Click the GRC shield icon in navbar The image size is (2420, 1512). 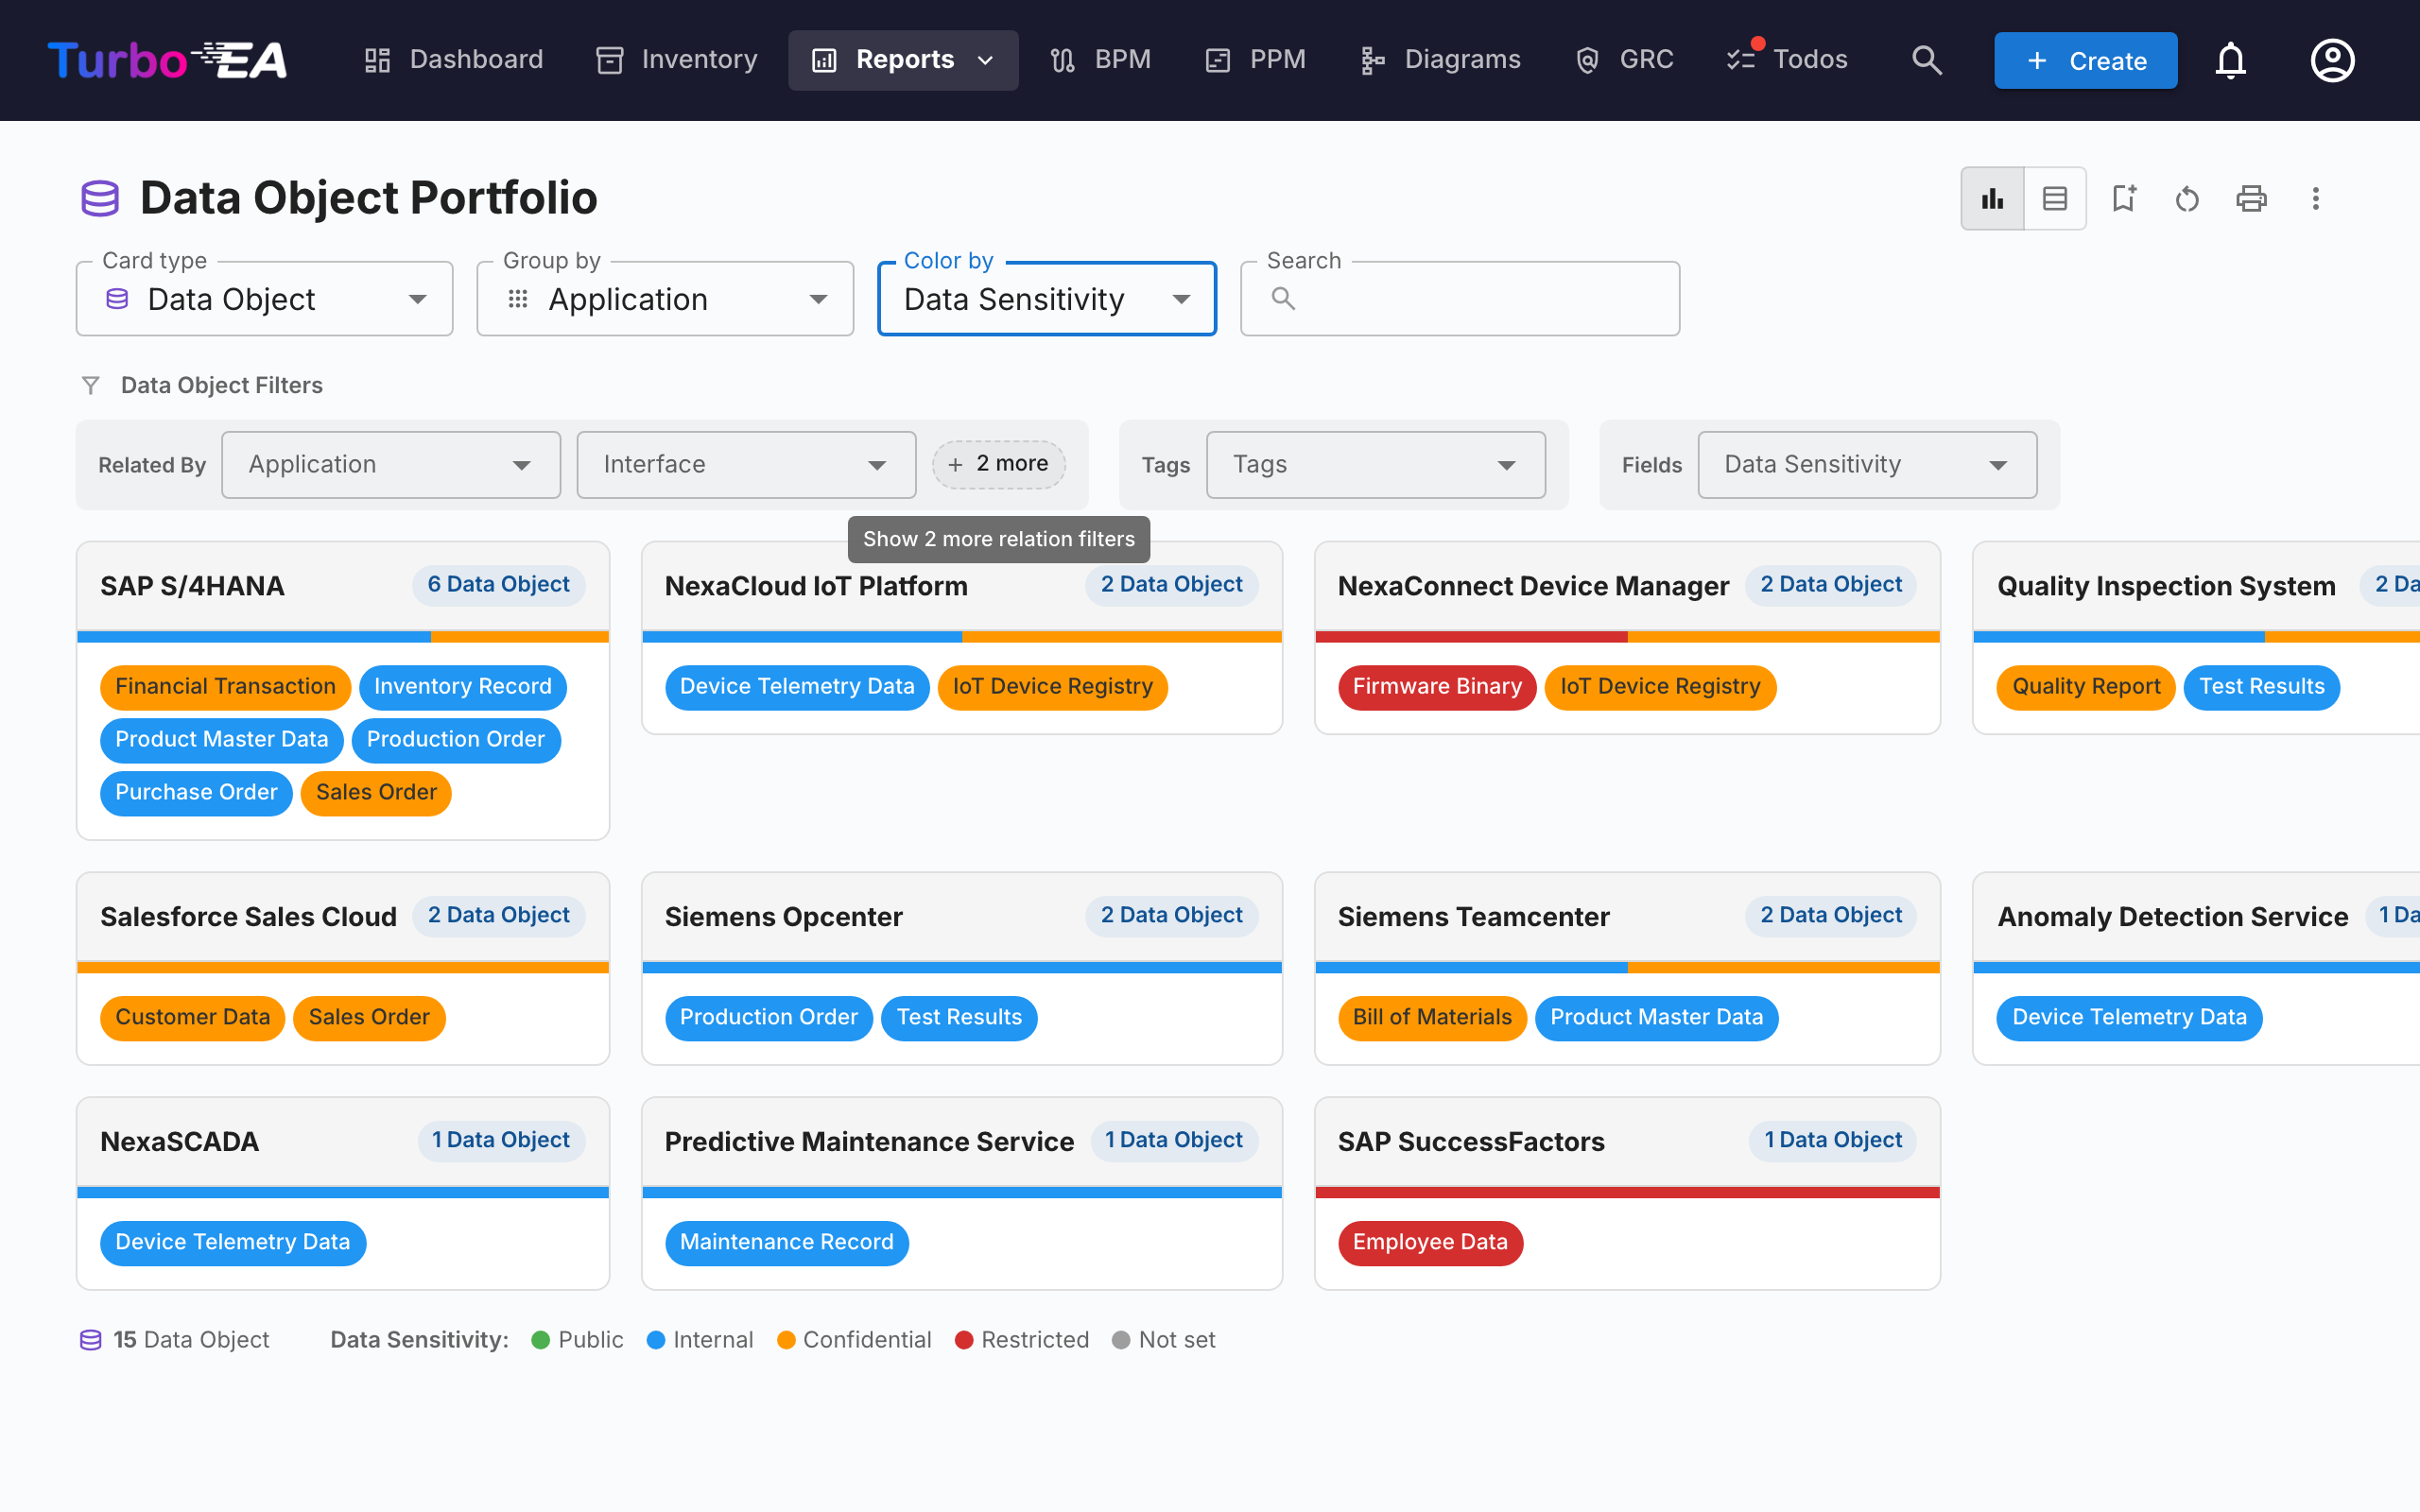(1587, 60)
